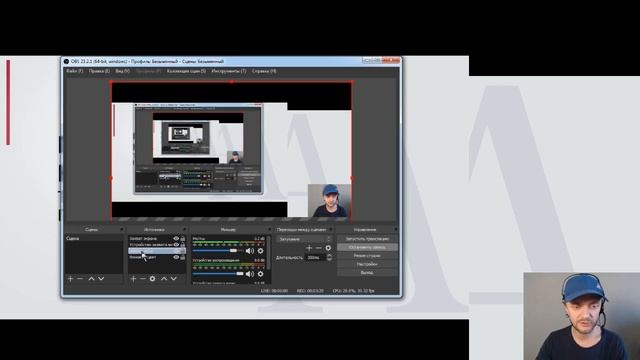Open the Вид menu
Viewport: 640px width, 360px height.
tap(122, 71)
